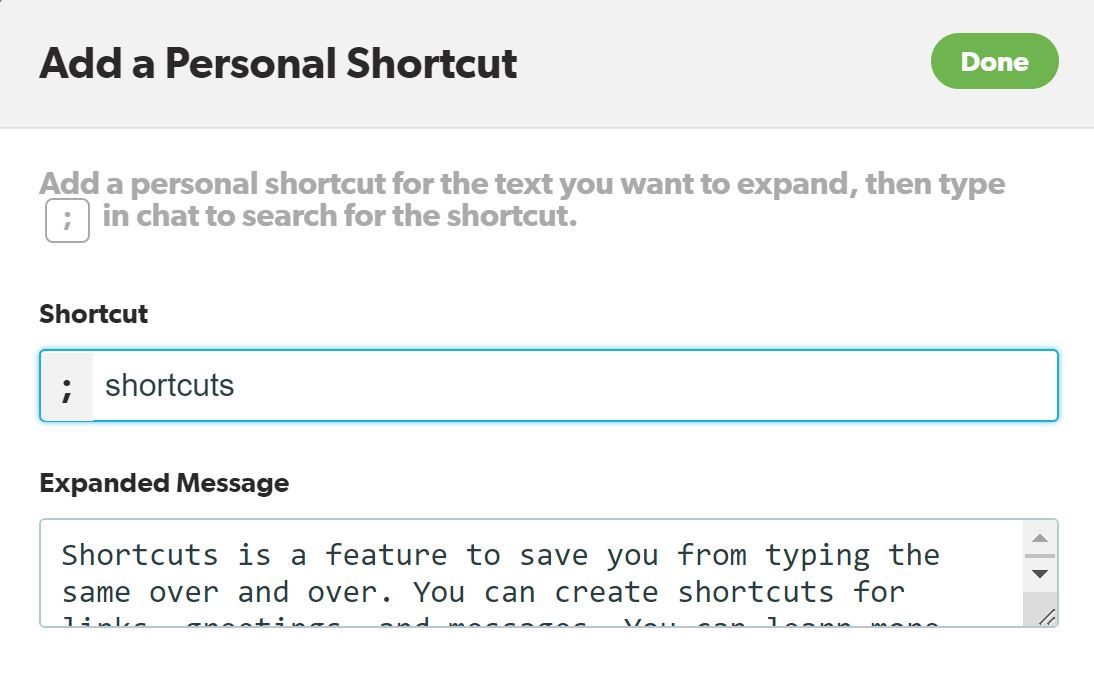Click the scrollbar down arrow
Image resolution: width=1094 pixels, height=687 pixels.
(1041, 573)
